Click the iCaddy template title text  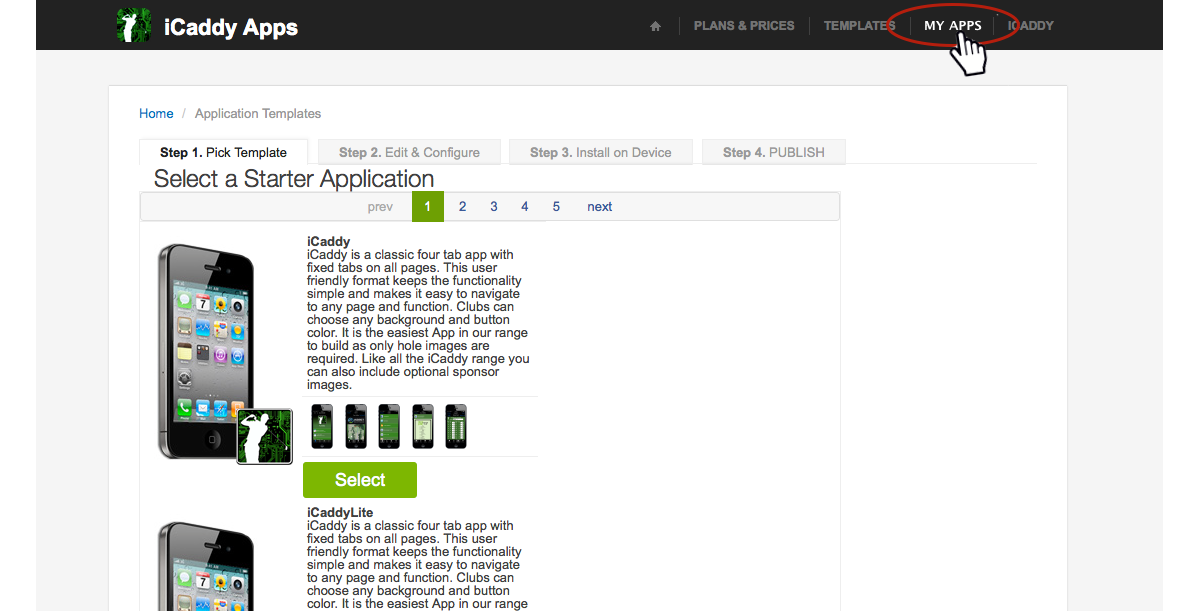tap(329, 241)
